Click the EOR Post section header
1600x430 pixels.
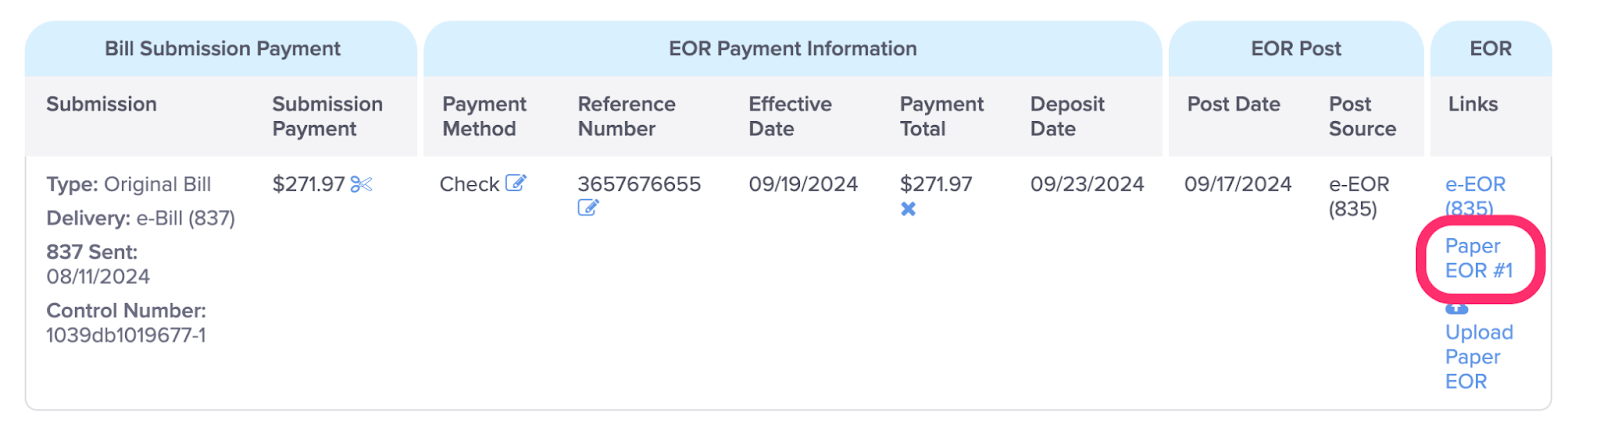1296,48
